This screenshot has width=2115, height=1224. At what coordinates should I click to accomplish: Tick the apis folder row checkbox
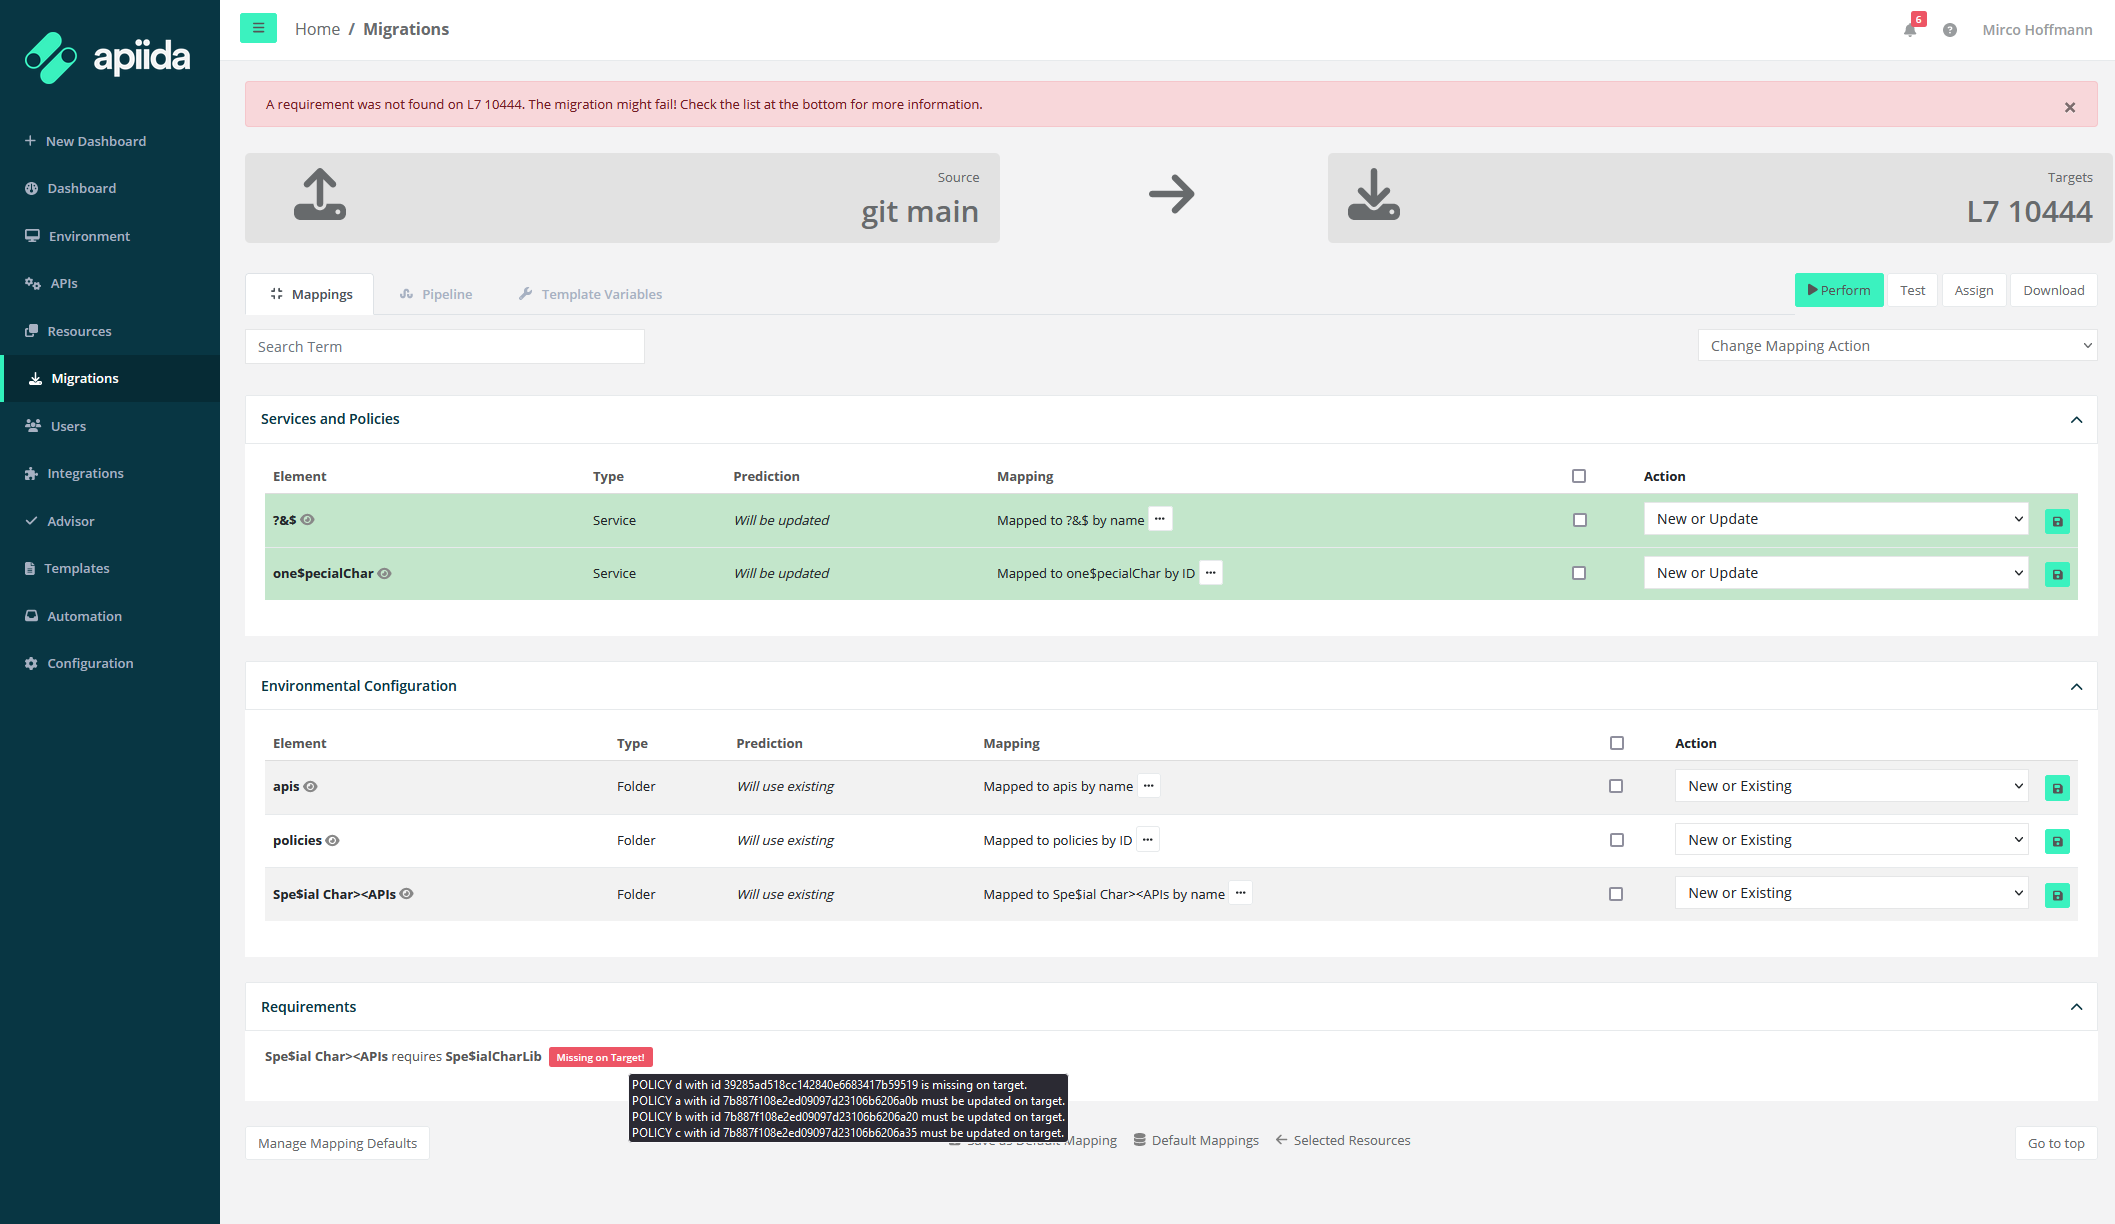click(x=1616, y=786)
